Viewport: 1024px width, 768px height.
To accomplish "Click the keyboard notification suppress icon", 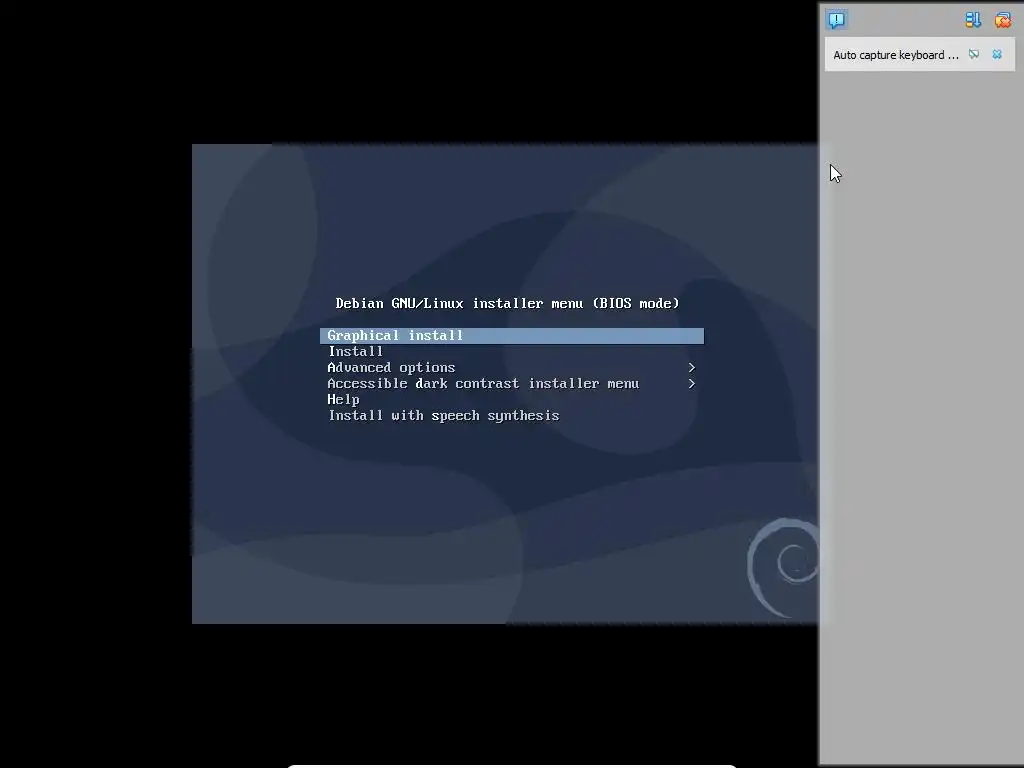I will [x=974, y=54].
